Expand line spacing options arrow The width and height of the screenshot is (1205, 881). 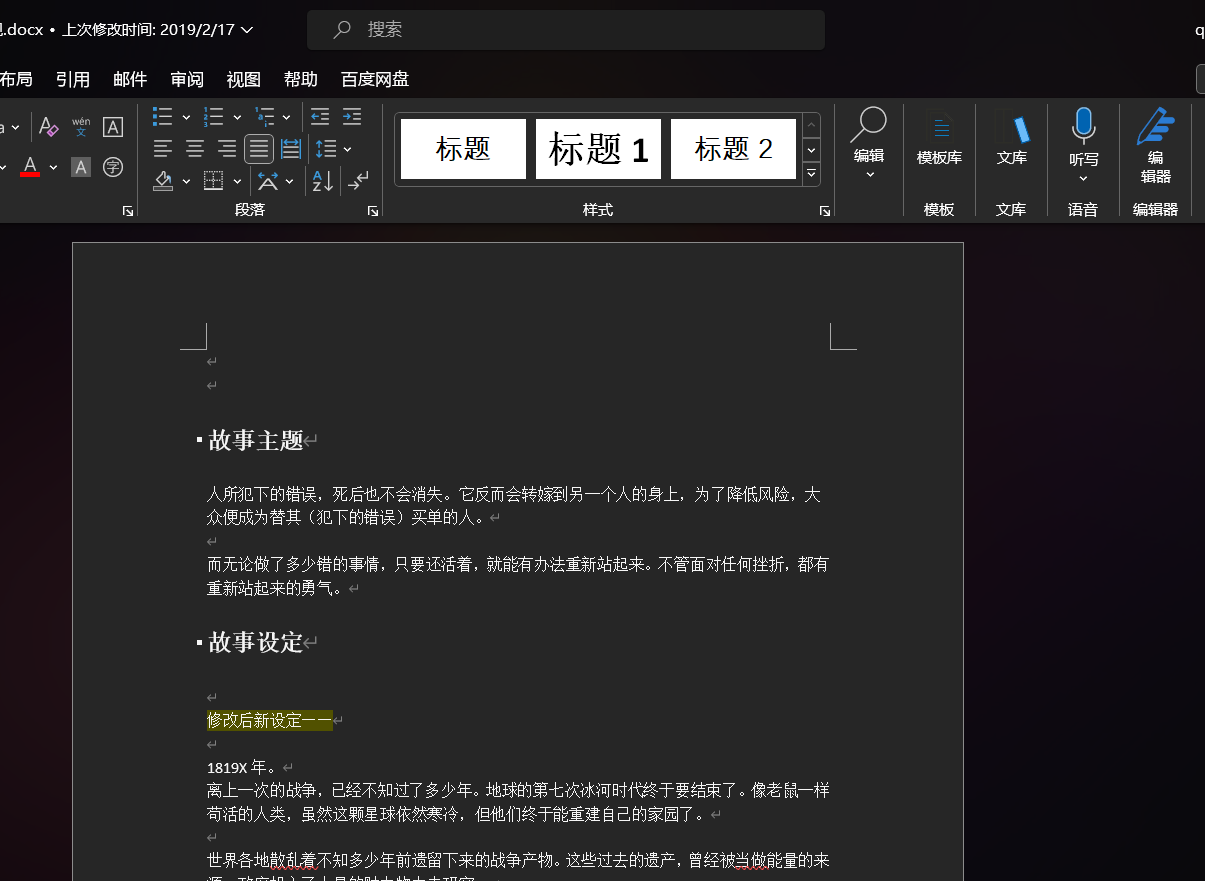[x=347, y=149]
